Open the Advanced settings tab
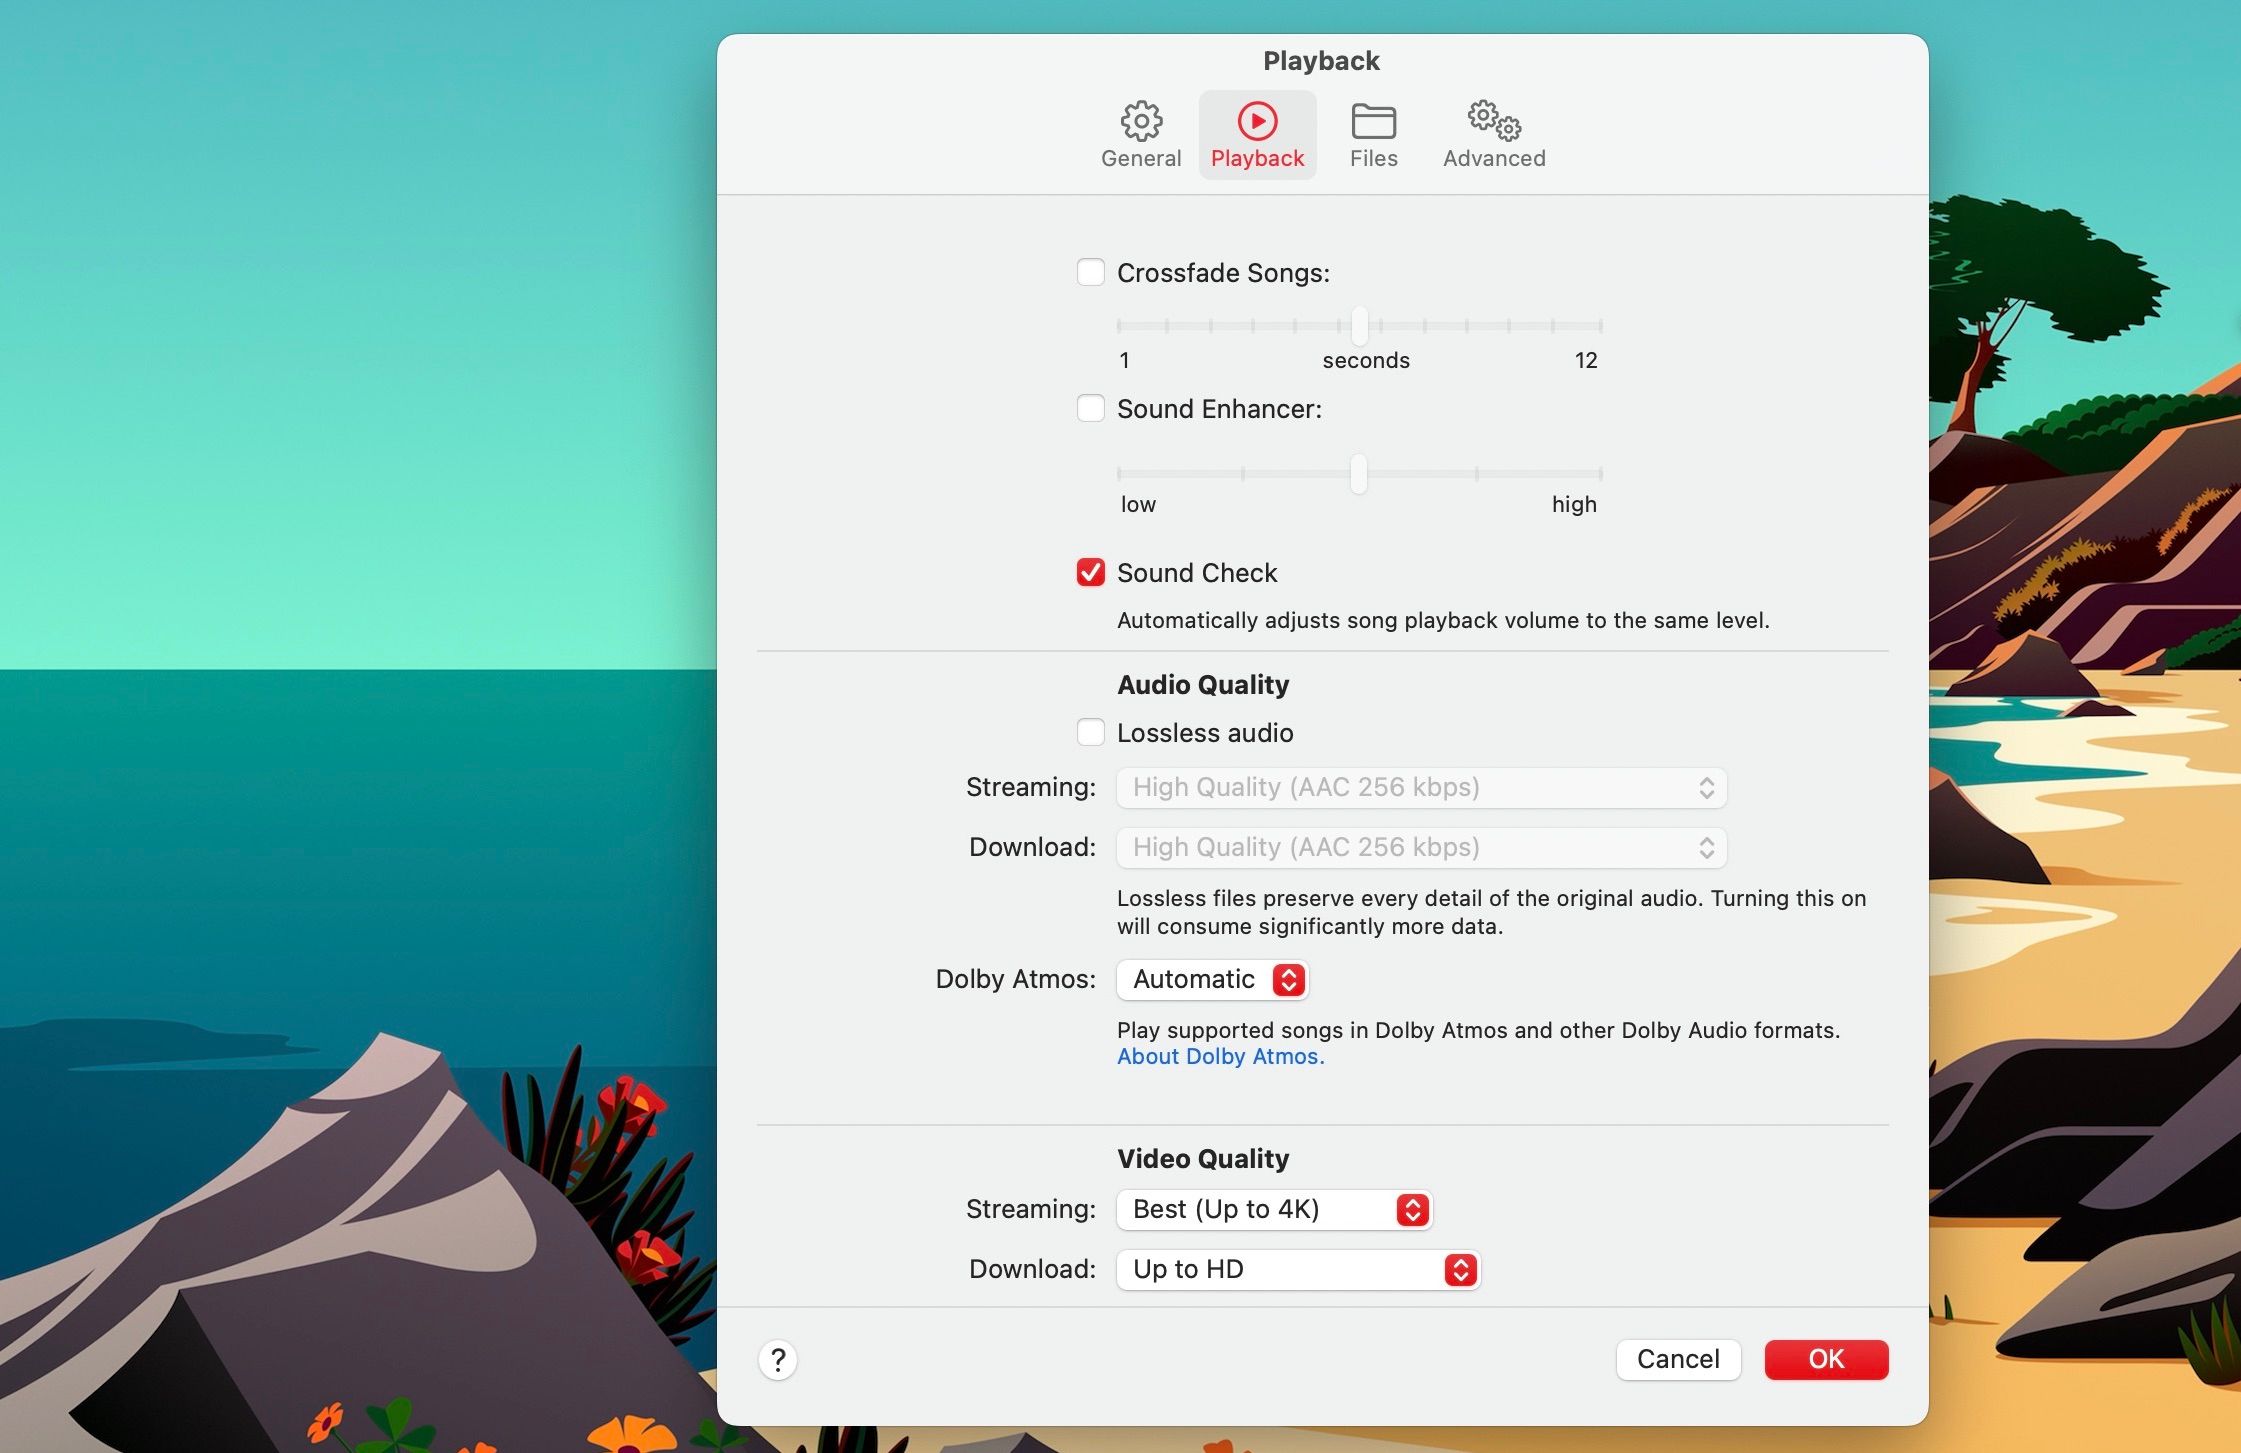2241x1453 pixels. (1494, 135)
